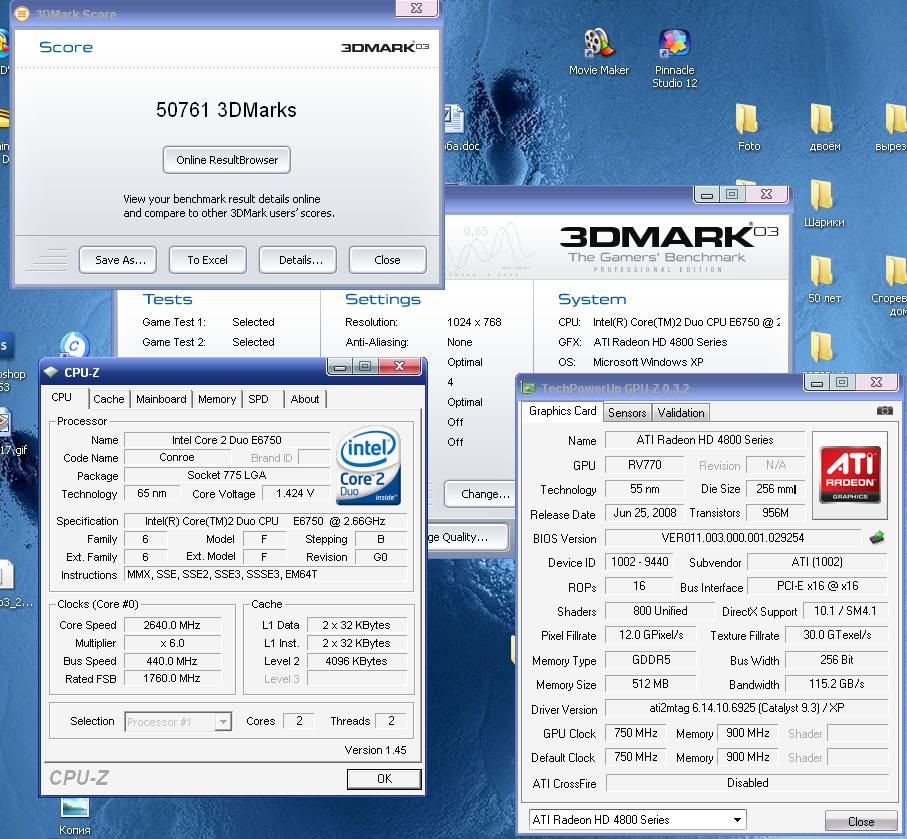Click the Intel Core 2 Duo logo in CPU-Z
The height and width of the screenshot is (839, 907).
tap(369, 465)
